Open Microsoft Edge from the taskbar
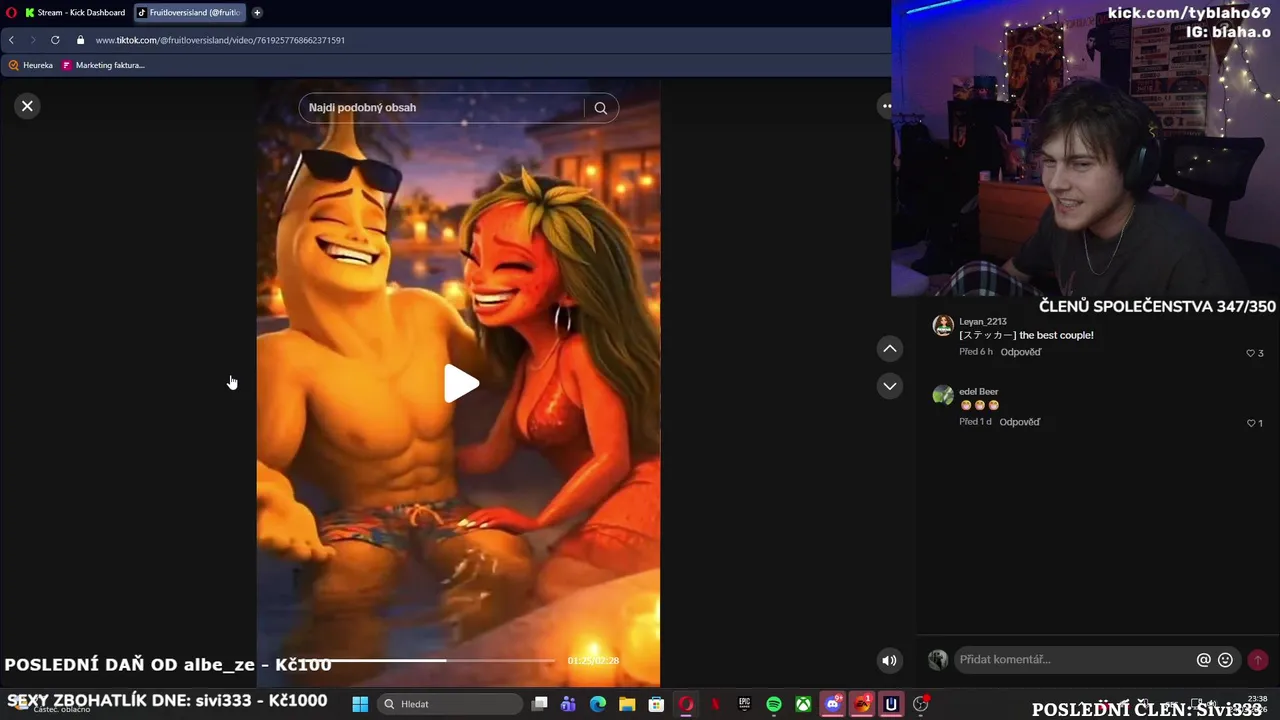Screen dimensions: 1280x720 point(598,704)
